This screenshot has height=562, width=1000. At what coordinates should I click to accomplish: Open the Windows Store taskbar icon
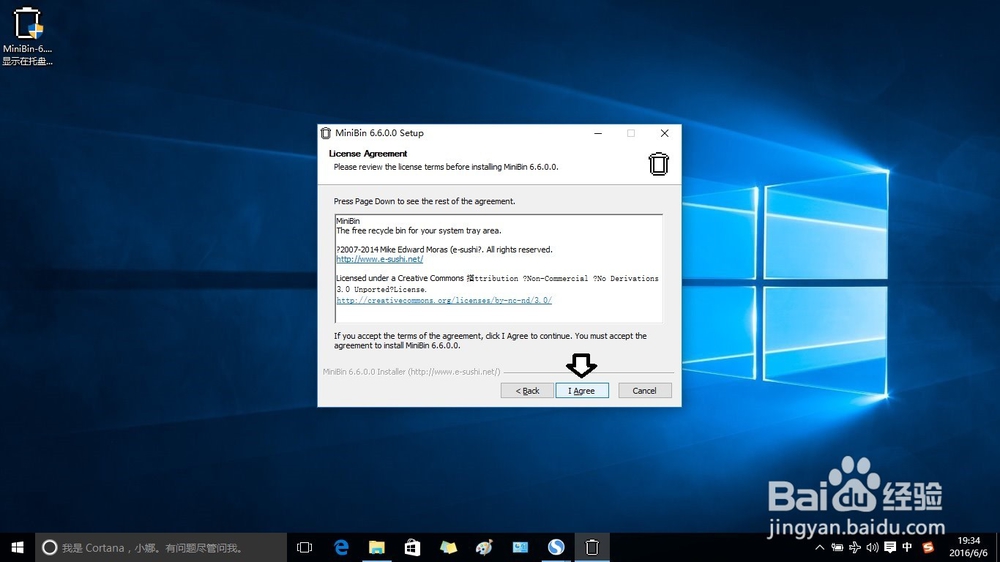pos(413,547)
